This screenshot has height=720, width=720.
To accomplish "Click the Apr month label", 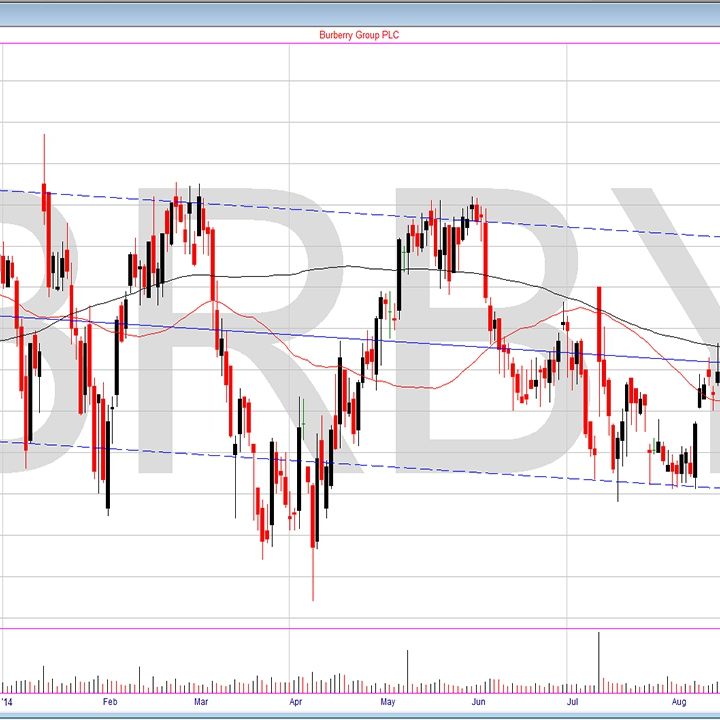I will (295, 702).
